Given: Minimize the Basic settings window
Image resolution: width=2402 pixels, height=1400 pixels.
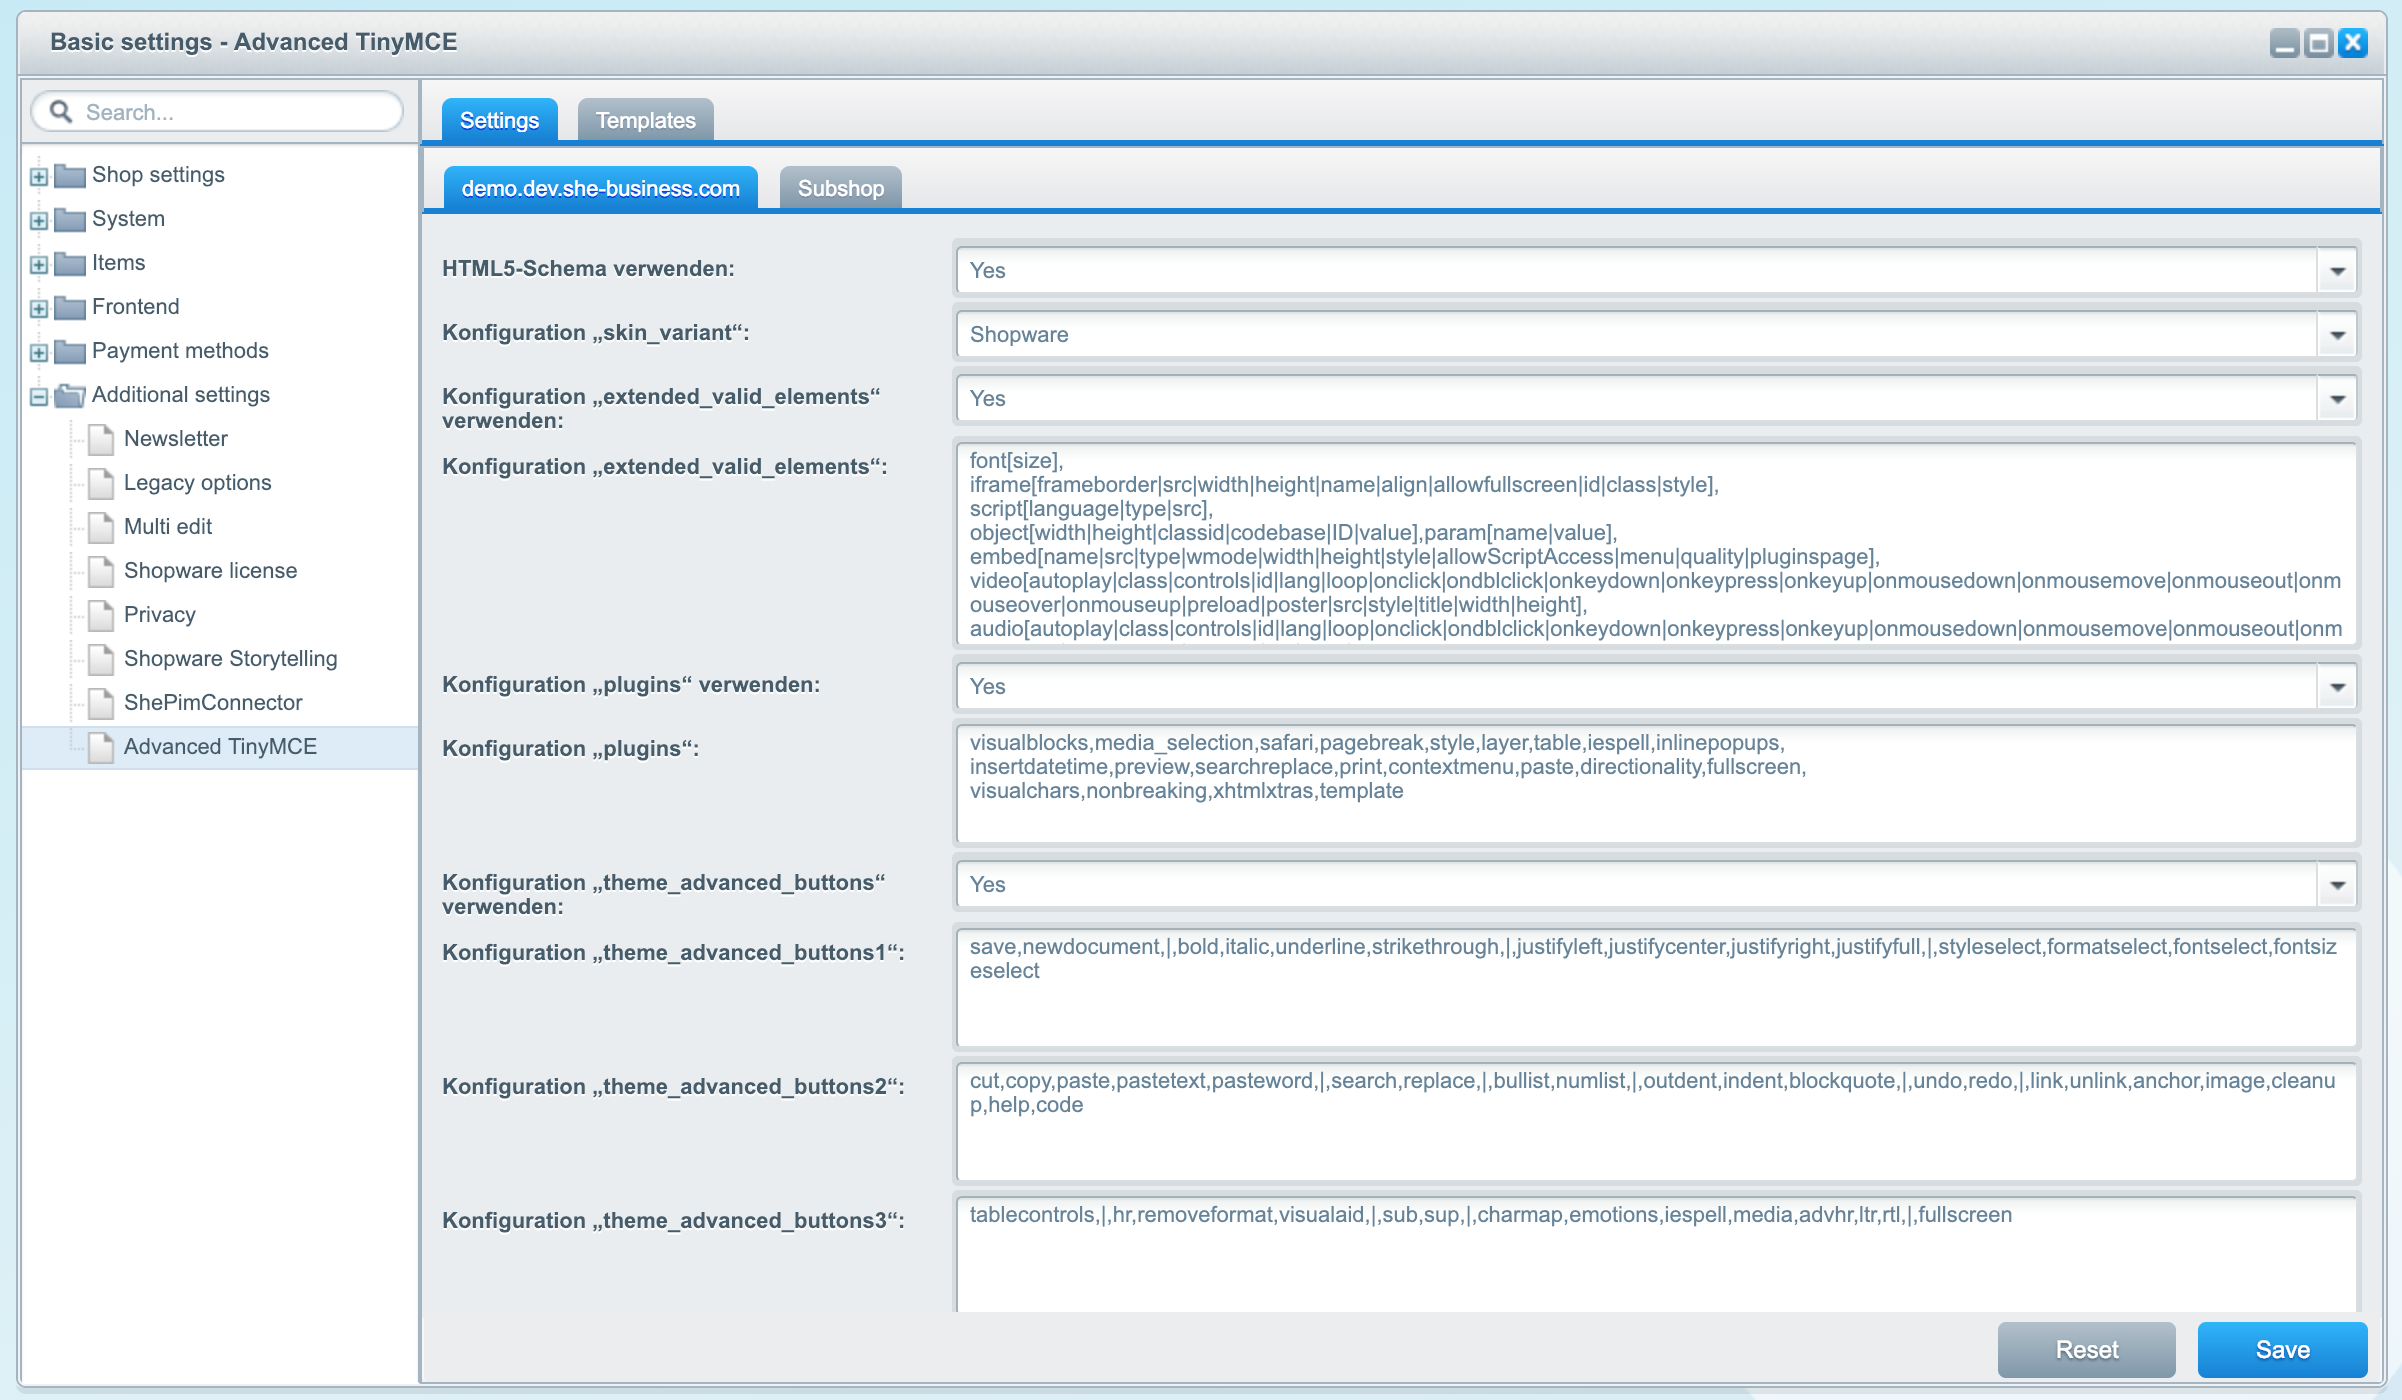Looking at the screenshot, I should 2285,43.
